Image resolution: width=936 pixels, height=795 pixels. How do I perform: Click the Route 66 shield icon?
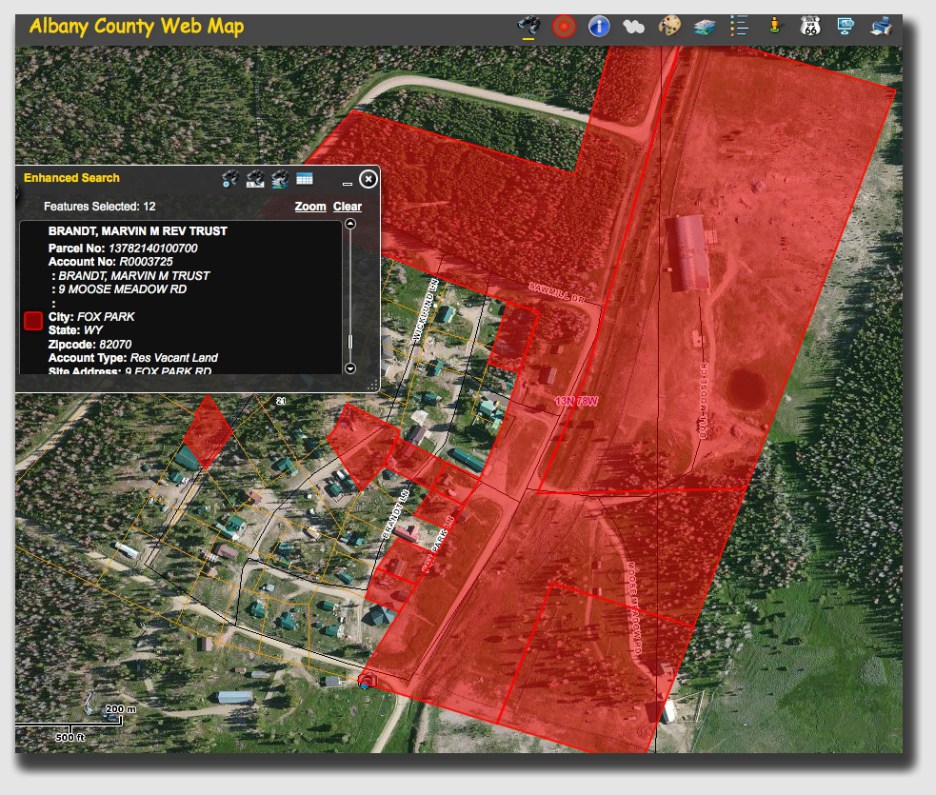810,27
